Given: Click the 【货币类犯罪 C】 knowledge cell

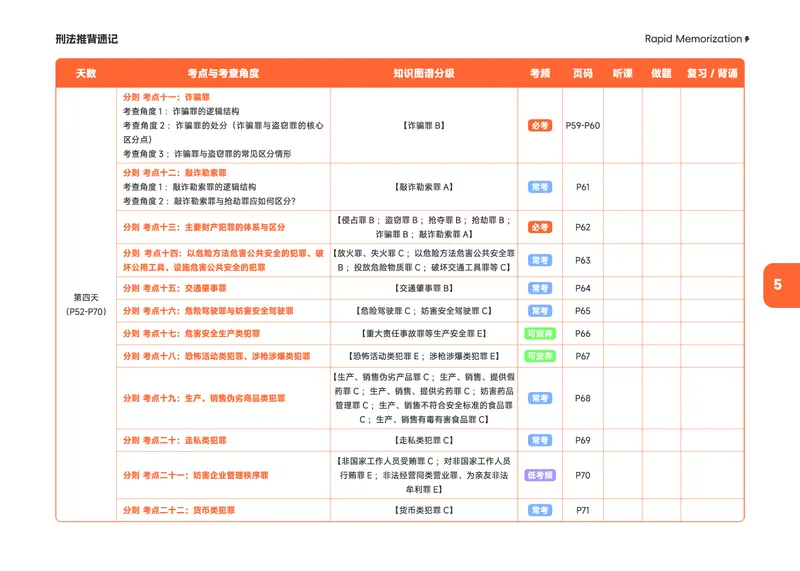Looking at the screenshot, I should pos(424,510).
